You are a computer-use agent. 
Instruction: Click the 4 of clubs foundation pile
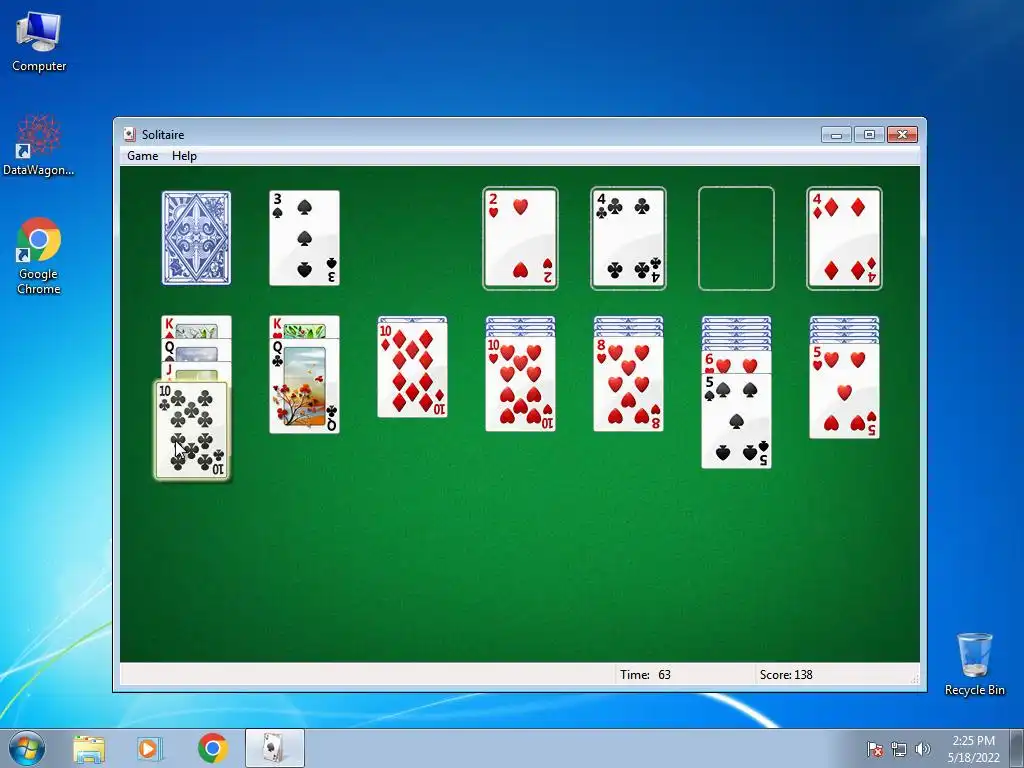[x=628, y=238]
